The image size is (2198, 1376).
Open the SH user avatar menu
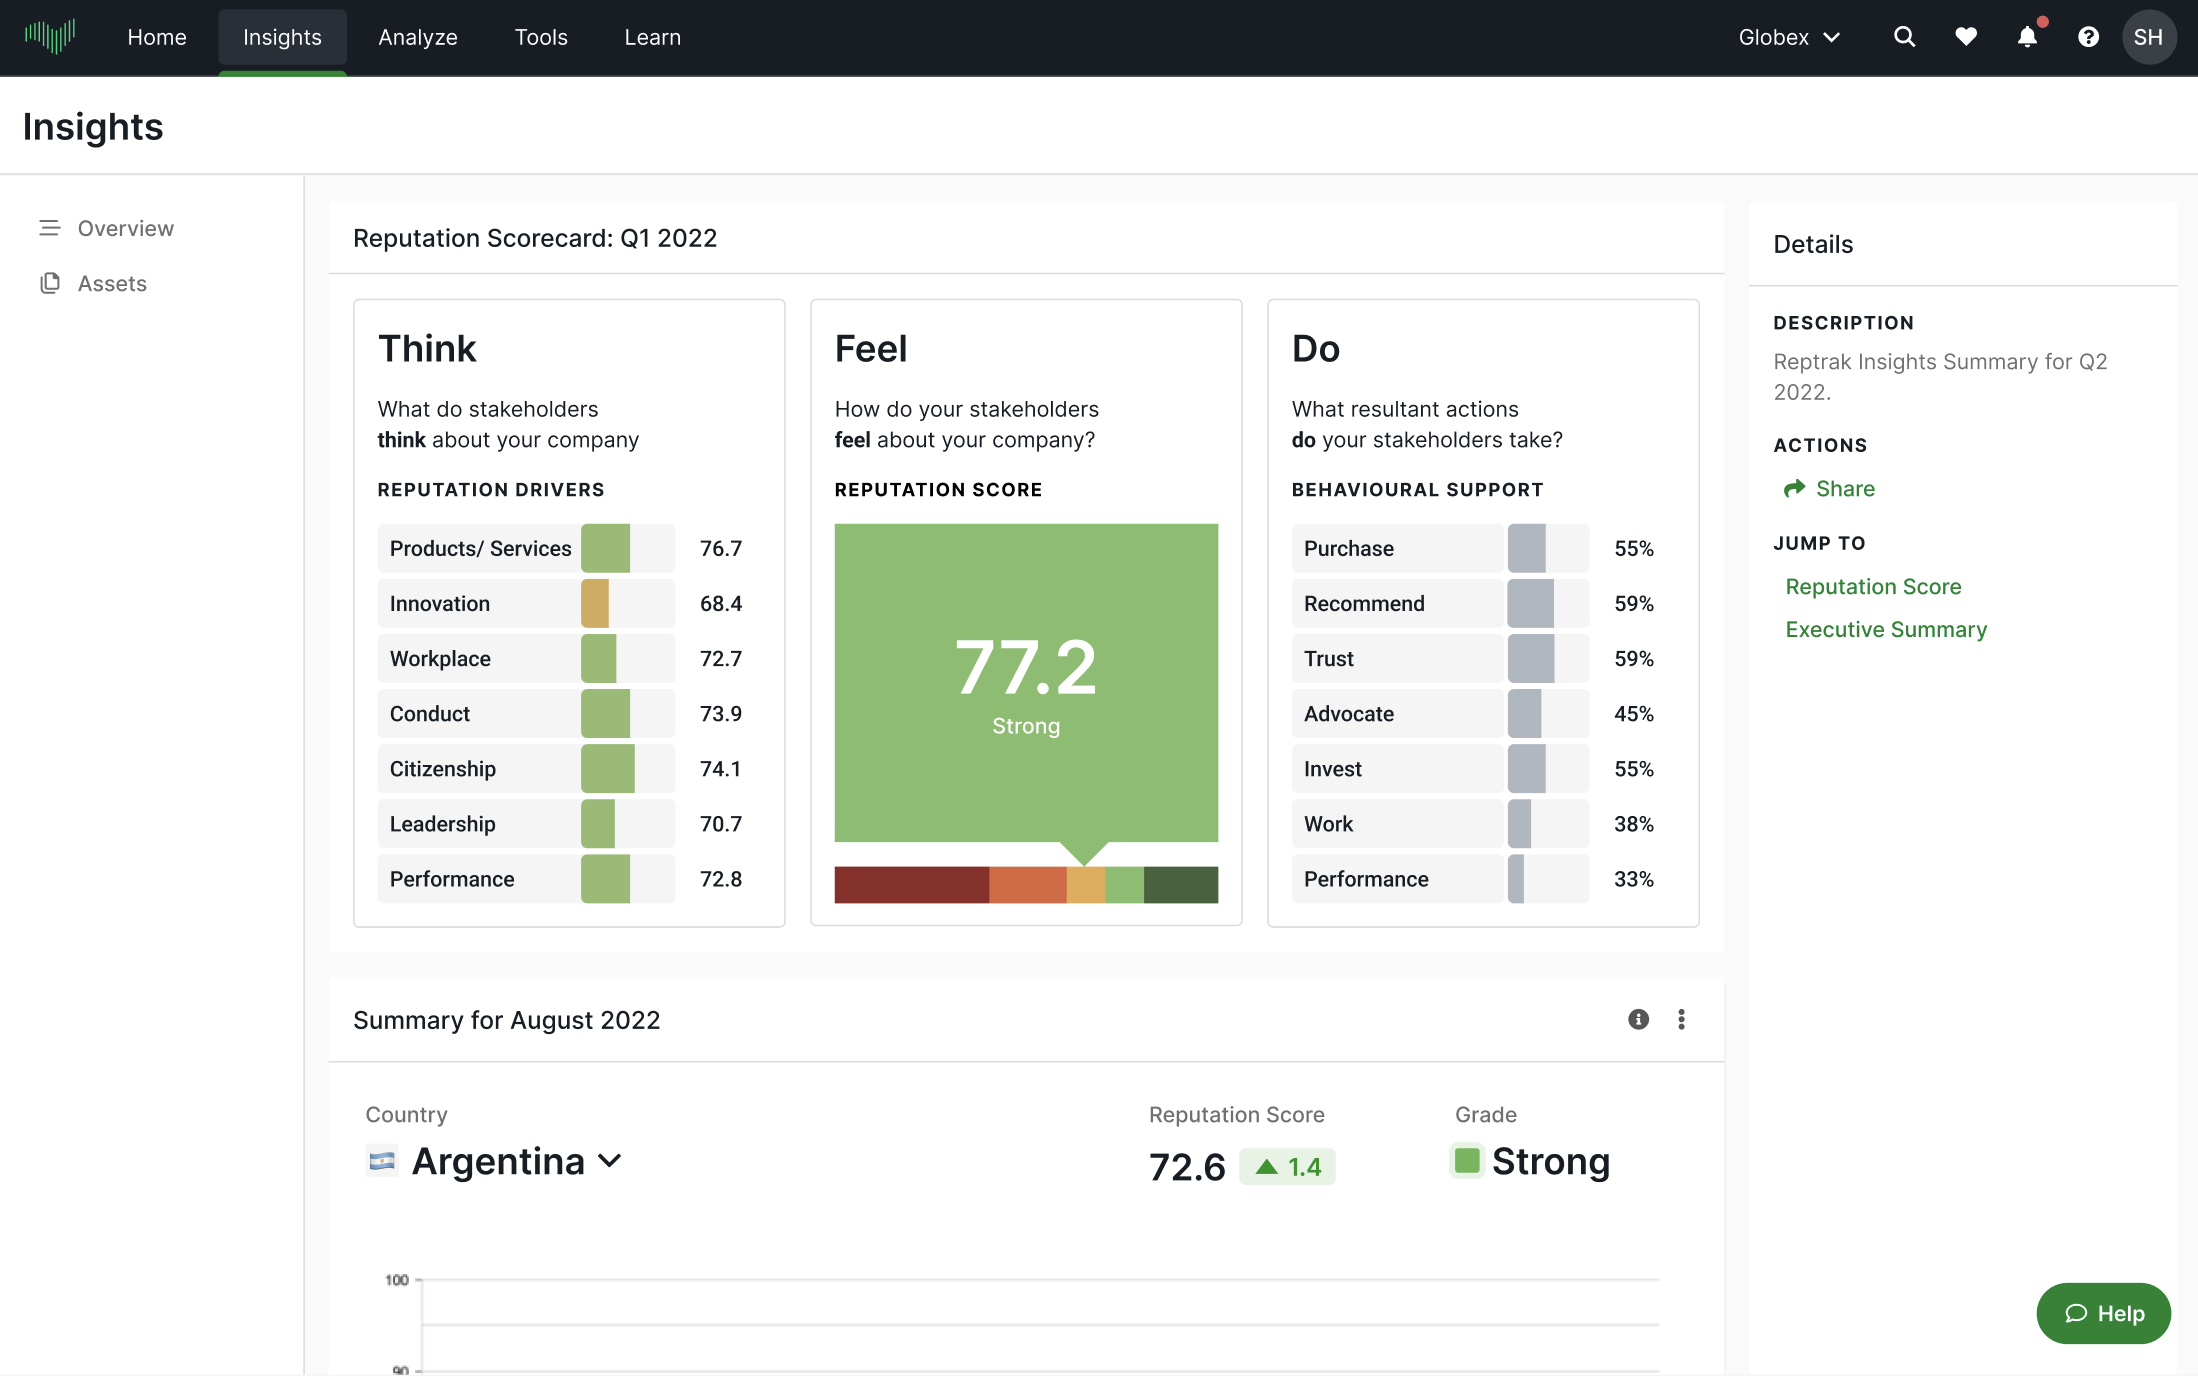coord(2148,37)
